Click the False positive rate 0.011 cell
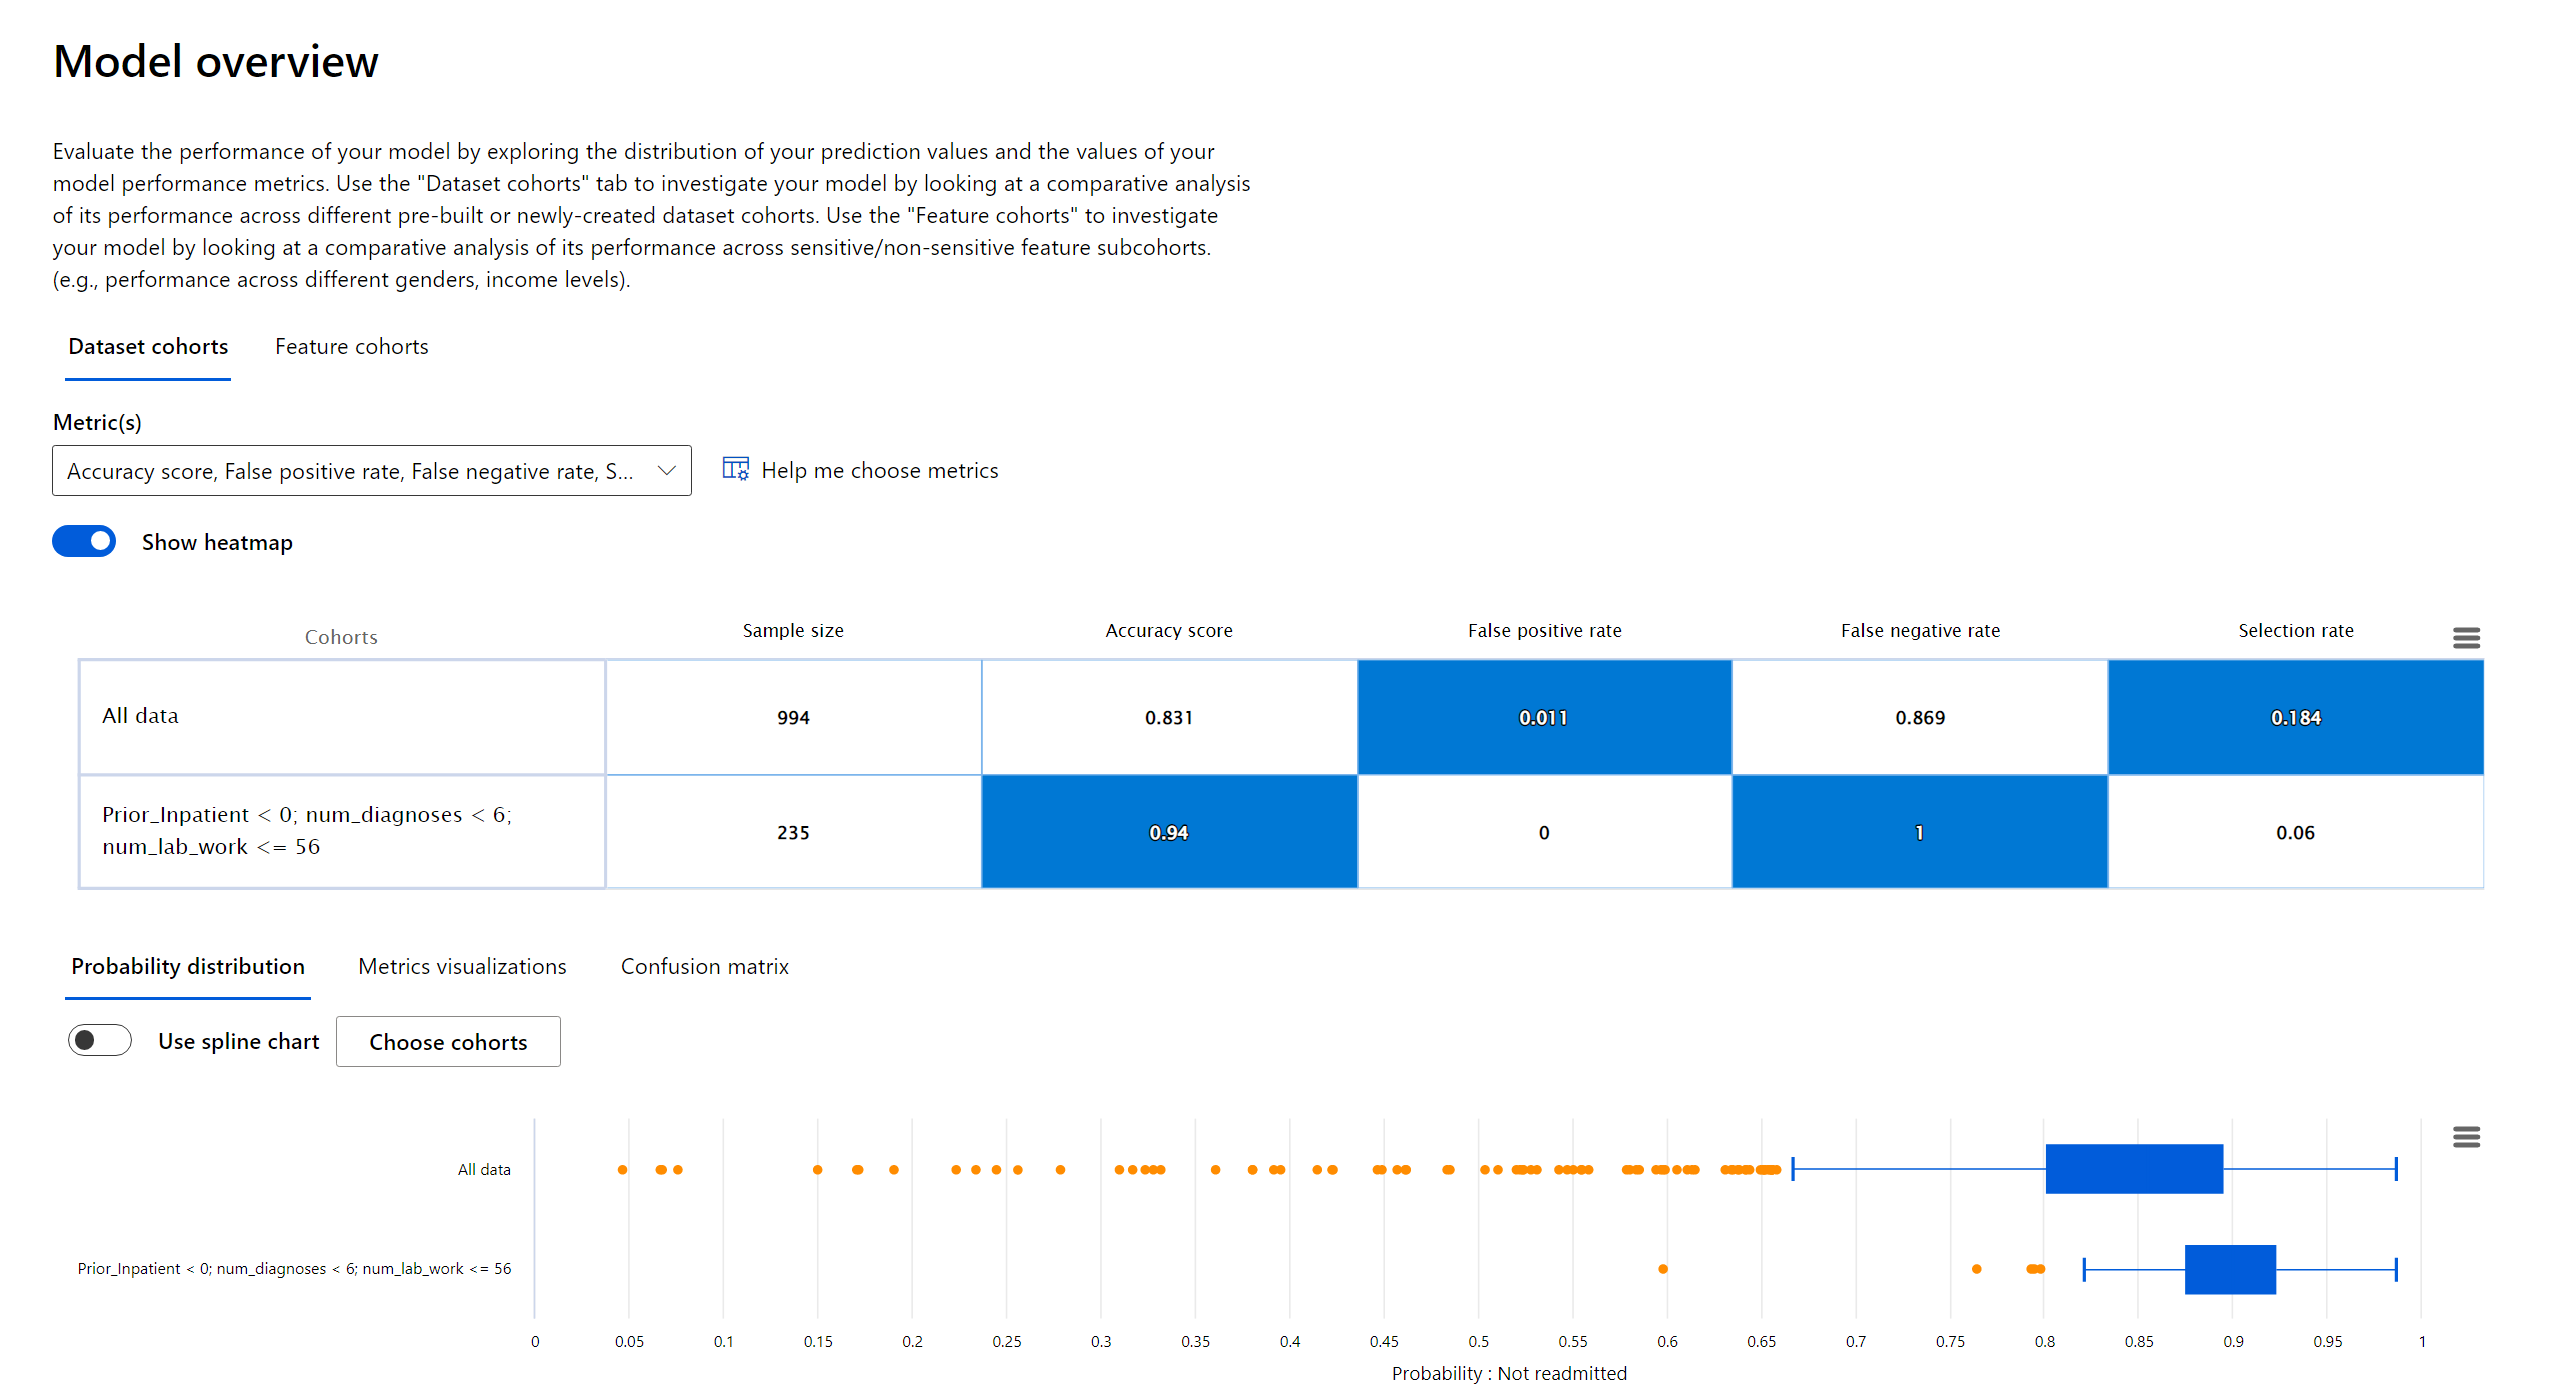 click(x=1543, y=717)
